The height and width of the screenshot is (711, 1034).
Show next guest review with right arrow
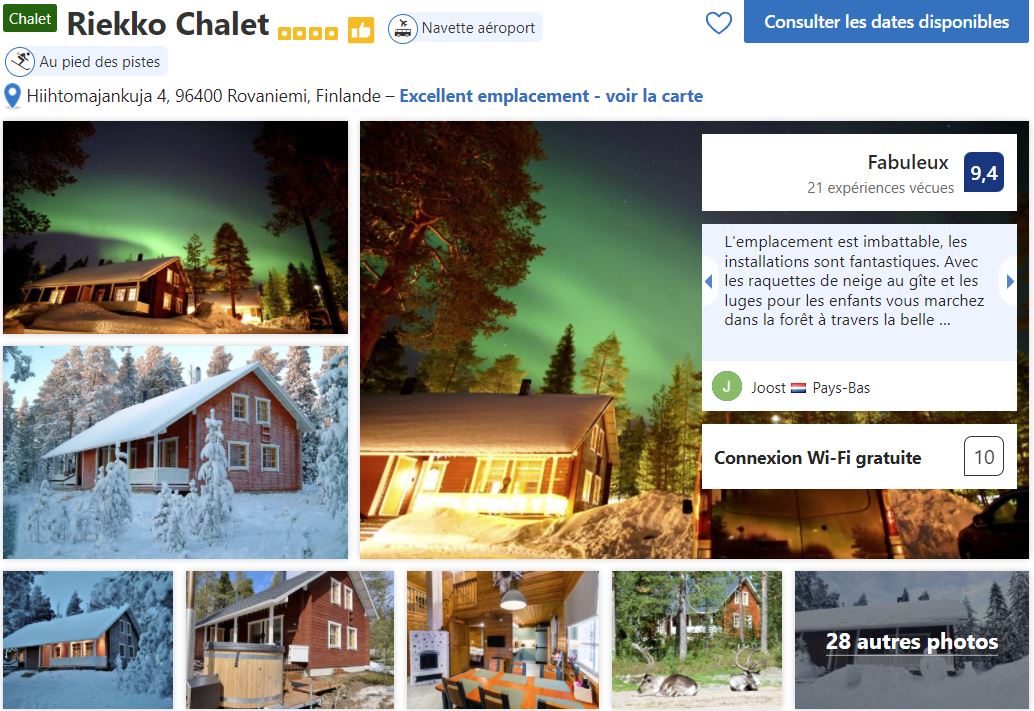pyautogui.click(x=1010, y=282)
